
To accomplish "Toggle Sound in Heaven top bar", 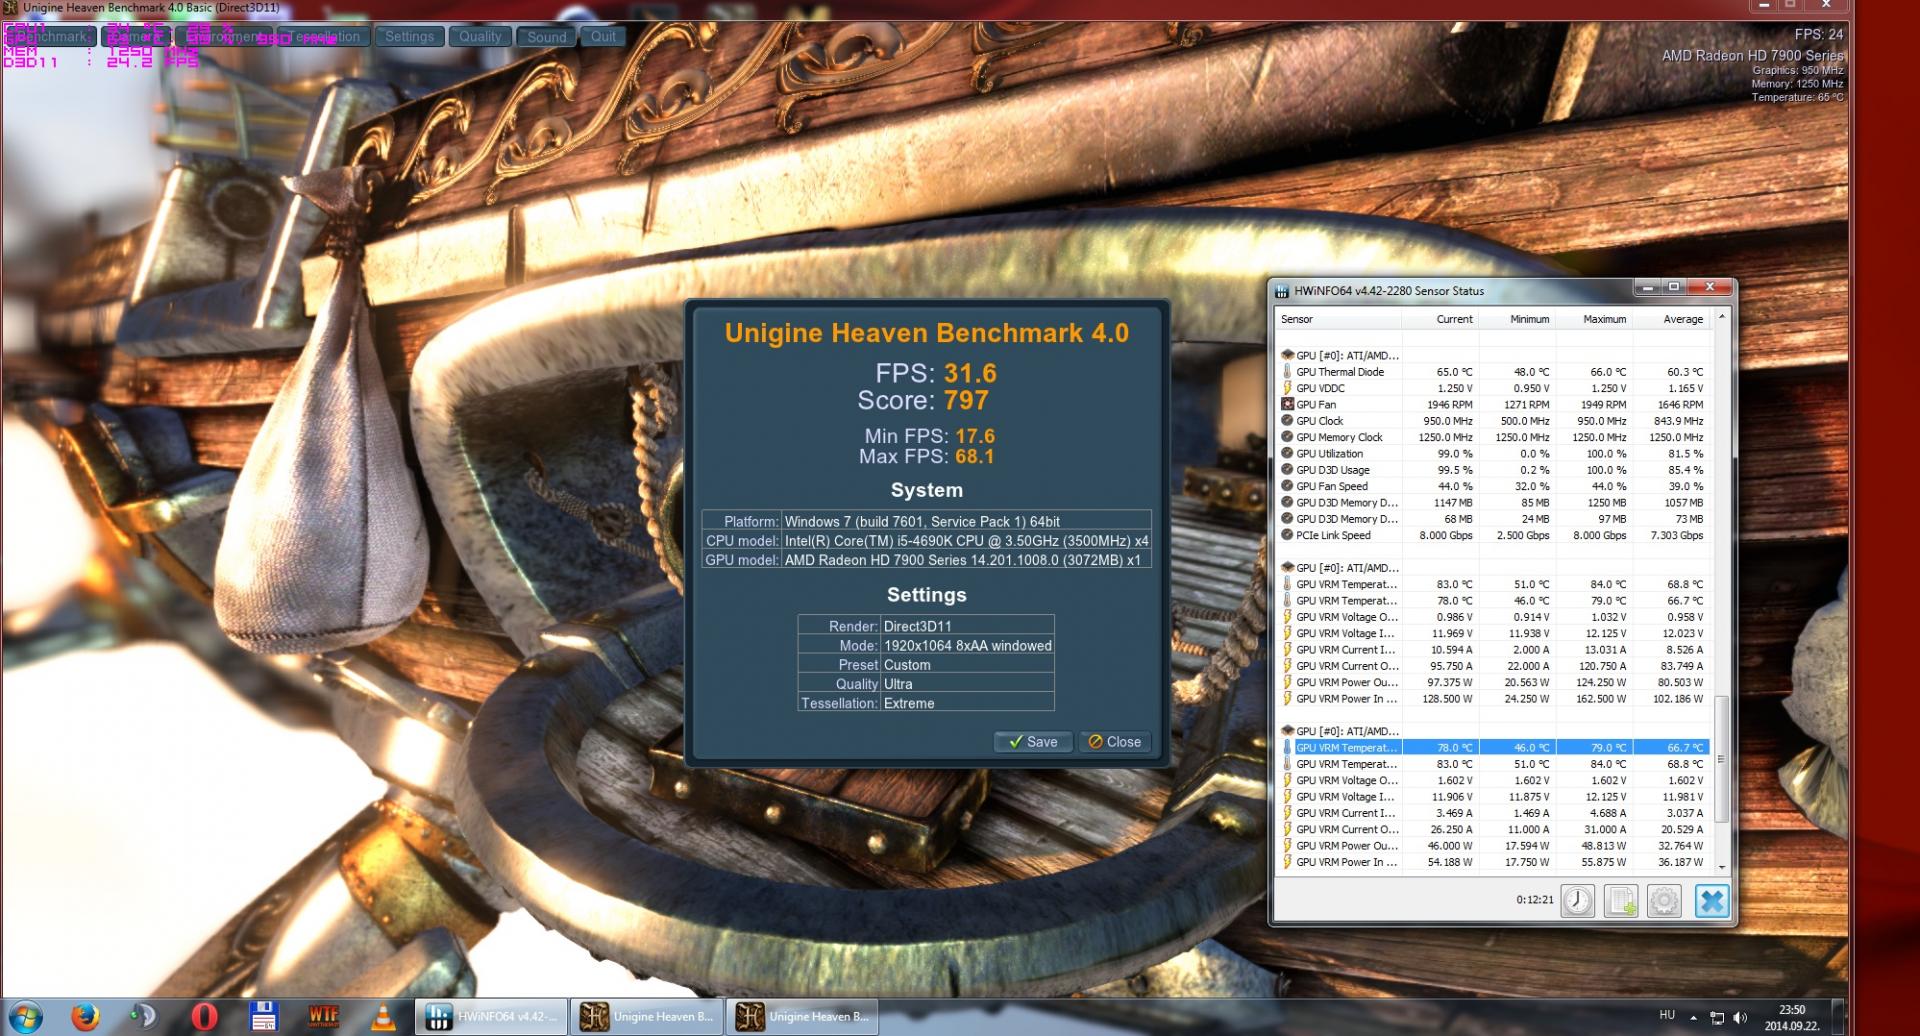I will coord(547,37).
